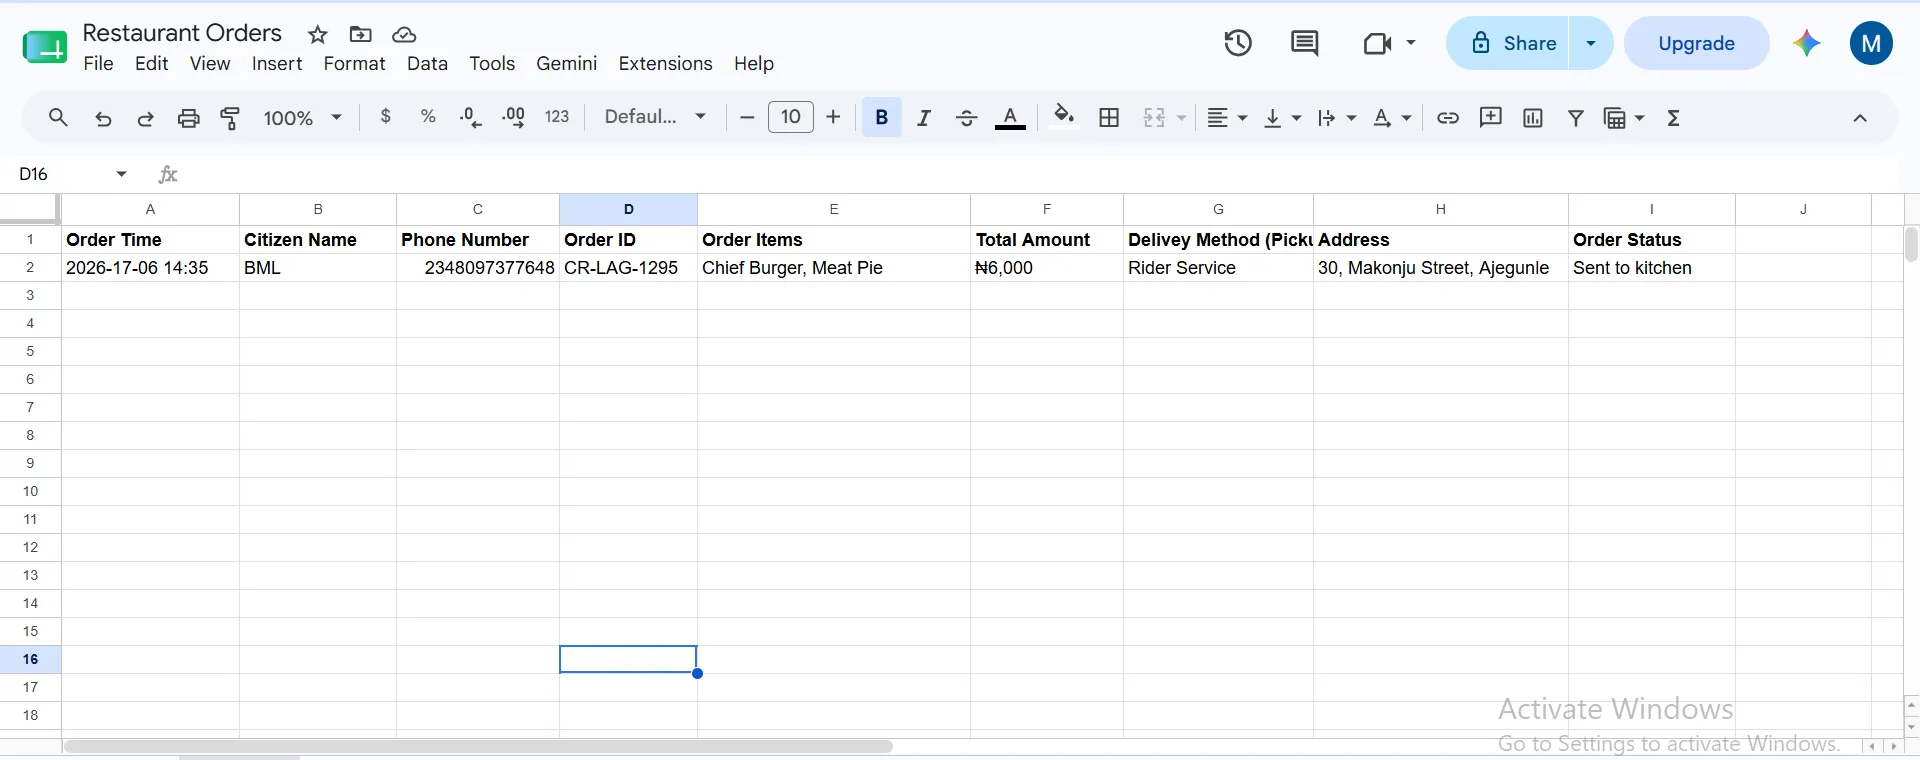Click the Upgrade button
The height and width of the screenshot is (760, 1920).
click(x=1696, y=43)
